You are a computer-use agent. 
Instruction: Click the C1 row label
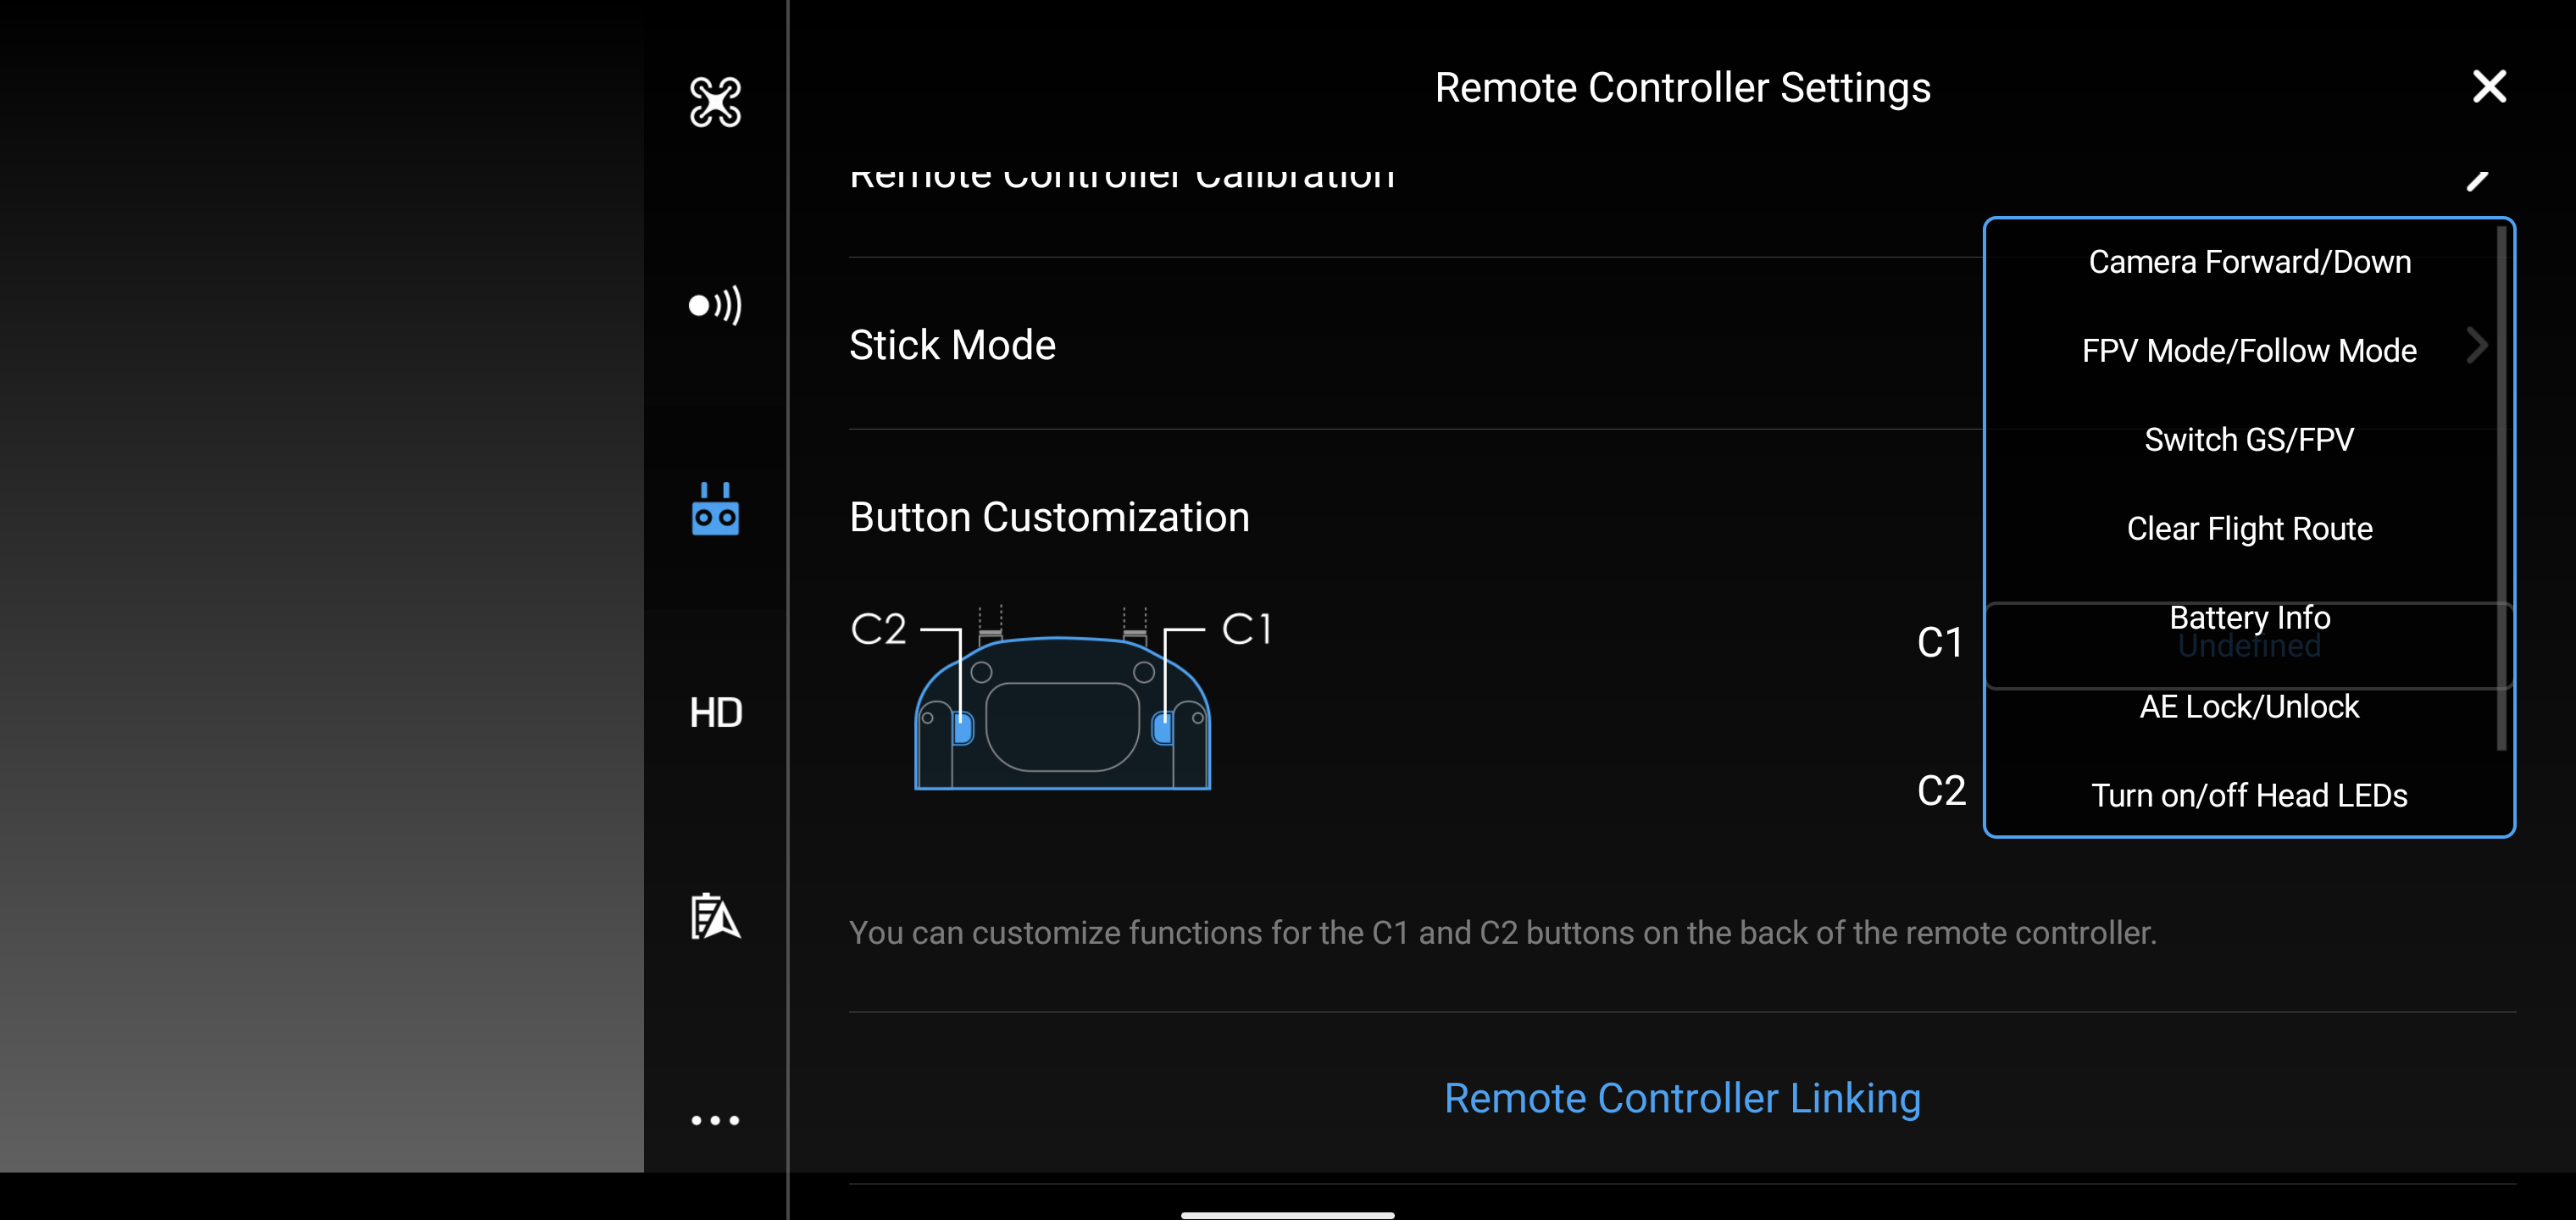pos(1940,642)
